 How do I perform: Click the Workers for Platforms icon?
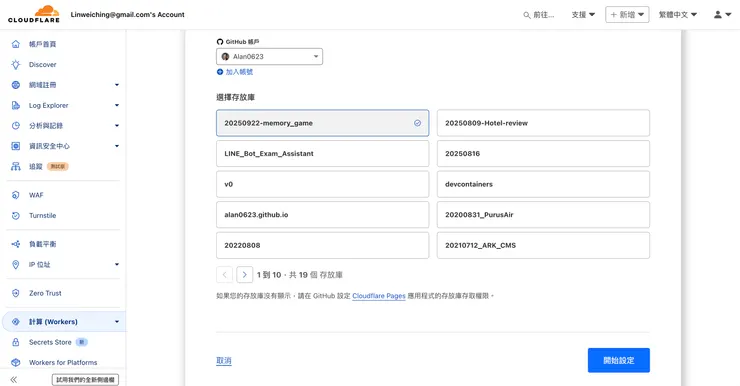tap(16, 362)
